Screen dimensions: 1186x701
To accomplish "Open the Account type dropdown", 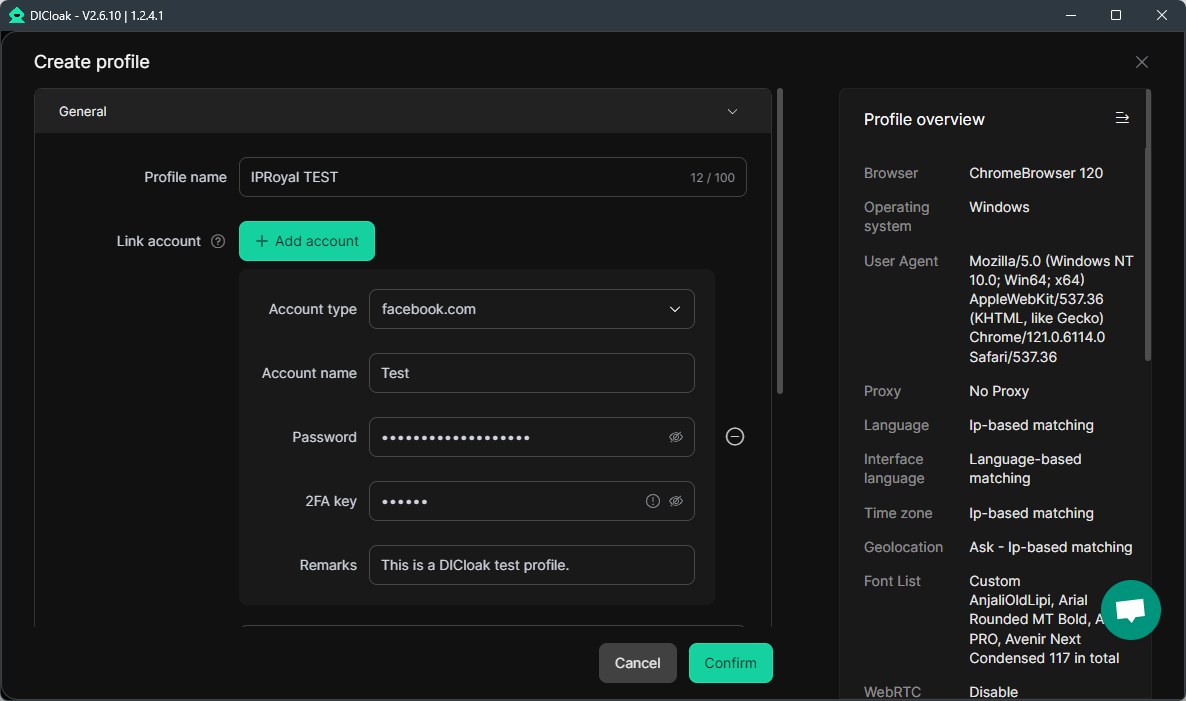I will tap(532, 309).
